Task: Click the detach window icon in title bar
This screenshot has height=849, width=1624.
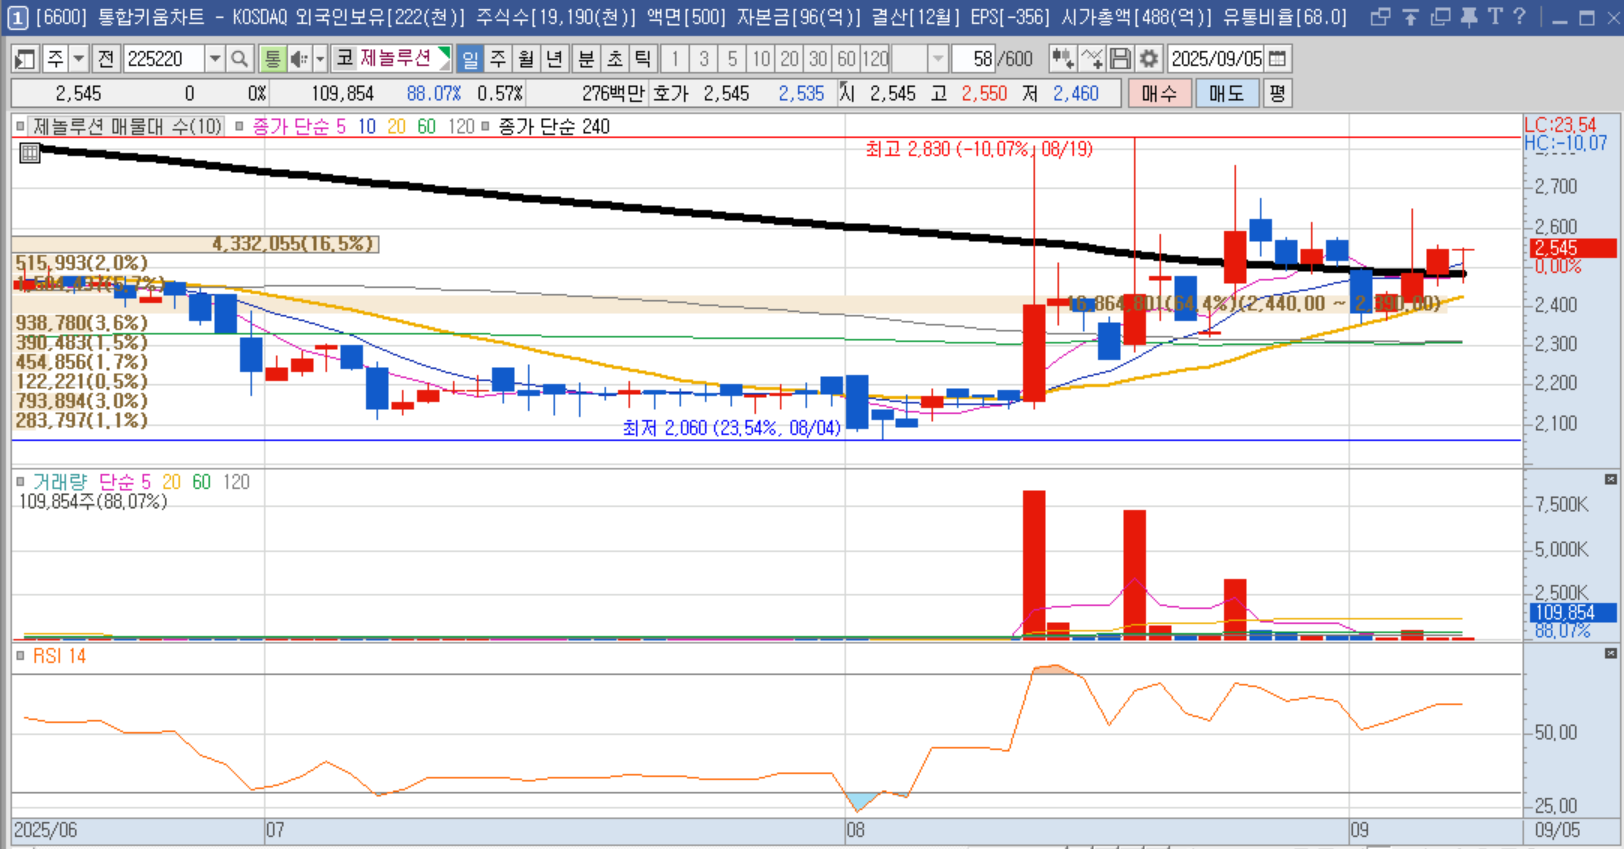Action: pos(1380,17)
